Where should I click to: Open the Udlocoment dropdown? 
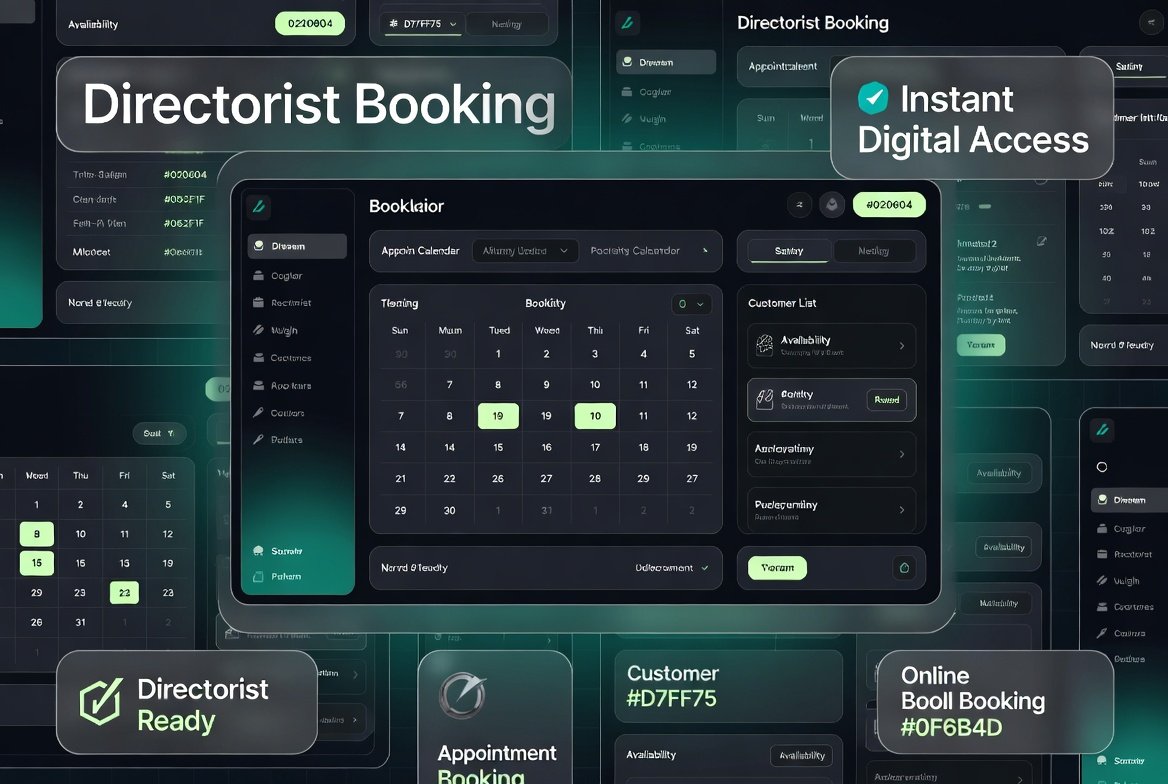pos(672,568)
